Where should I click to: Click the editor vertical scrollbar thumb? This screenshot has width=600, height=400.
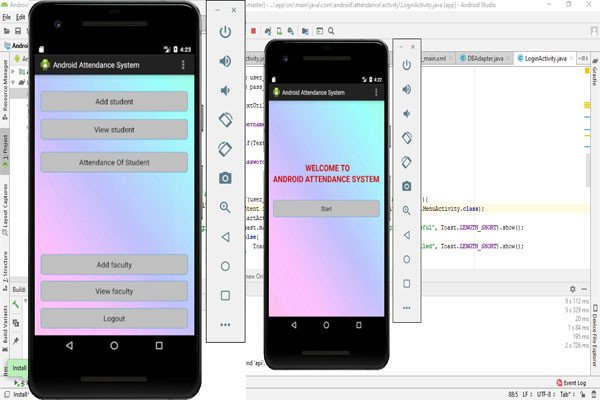tap(588, 170)
